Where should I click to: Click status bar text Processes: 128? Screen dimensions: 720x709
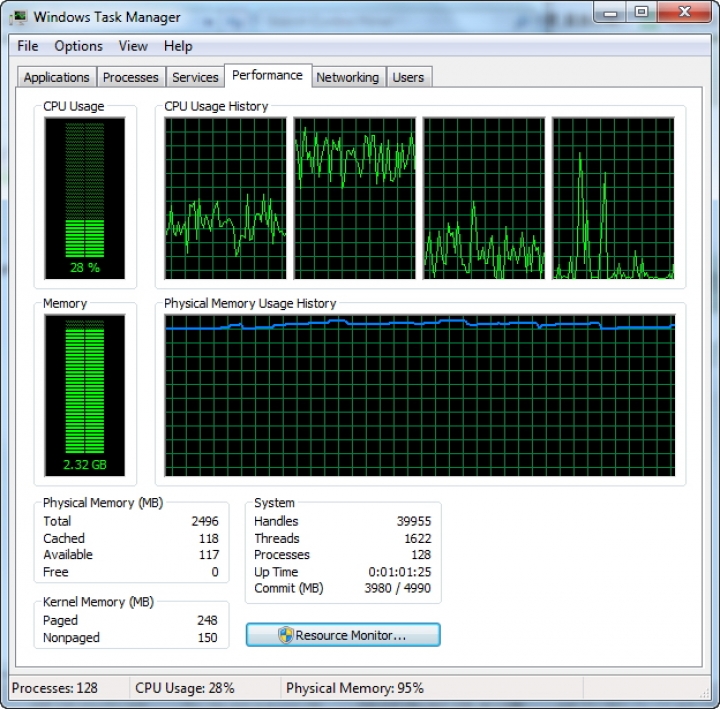pyautogui.click(x=55, y=688)
